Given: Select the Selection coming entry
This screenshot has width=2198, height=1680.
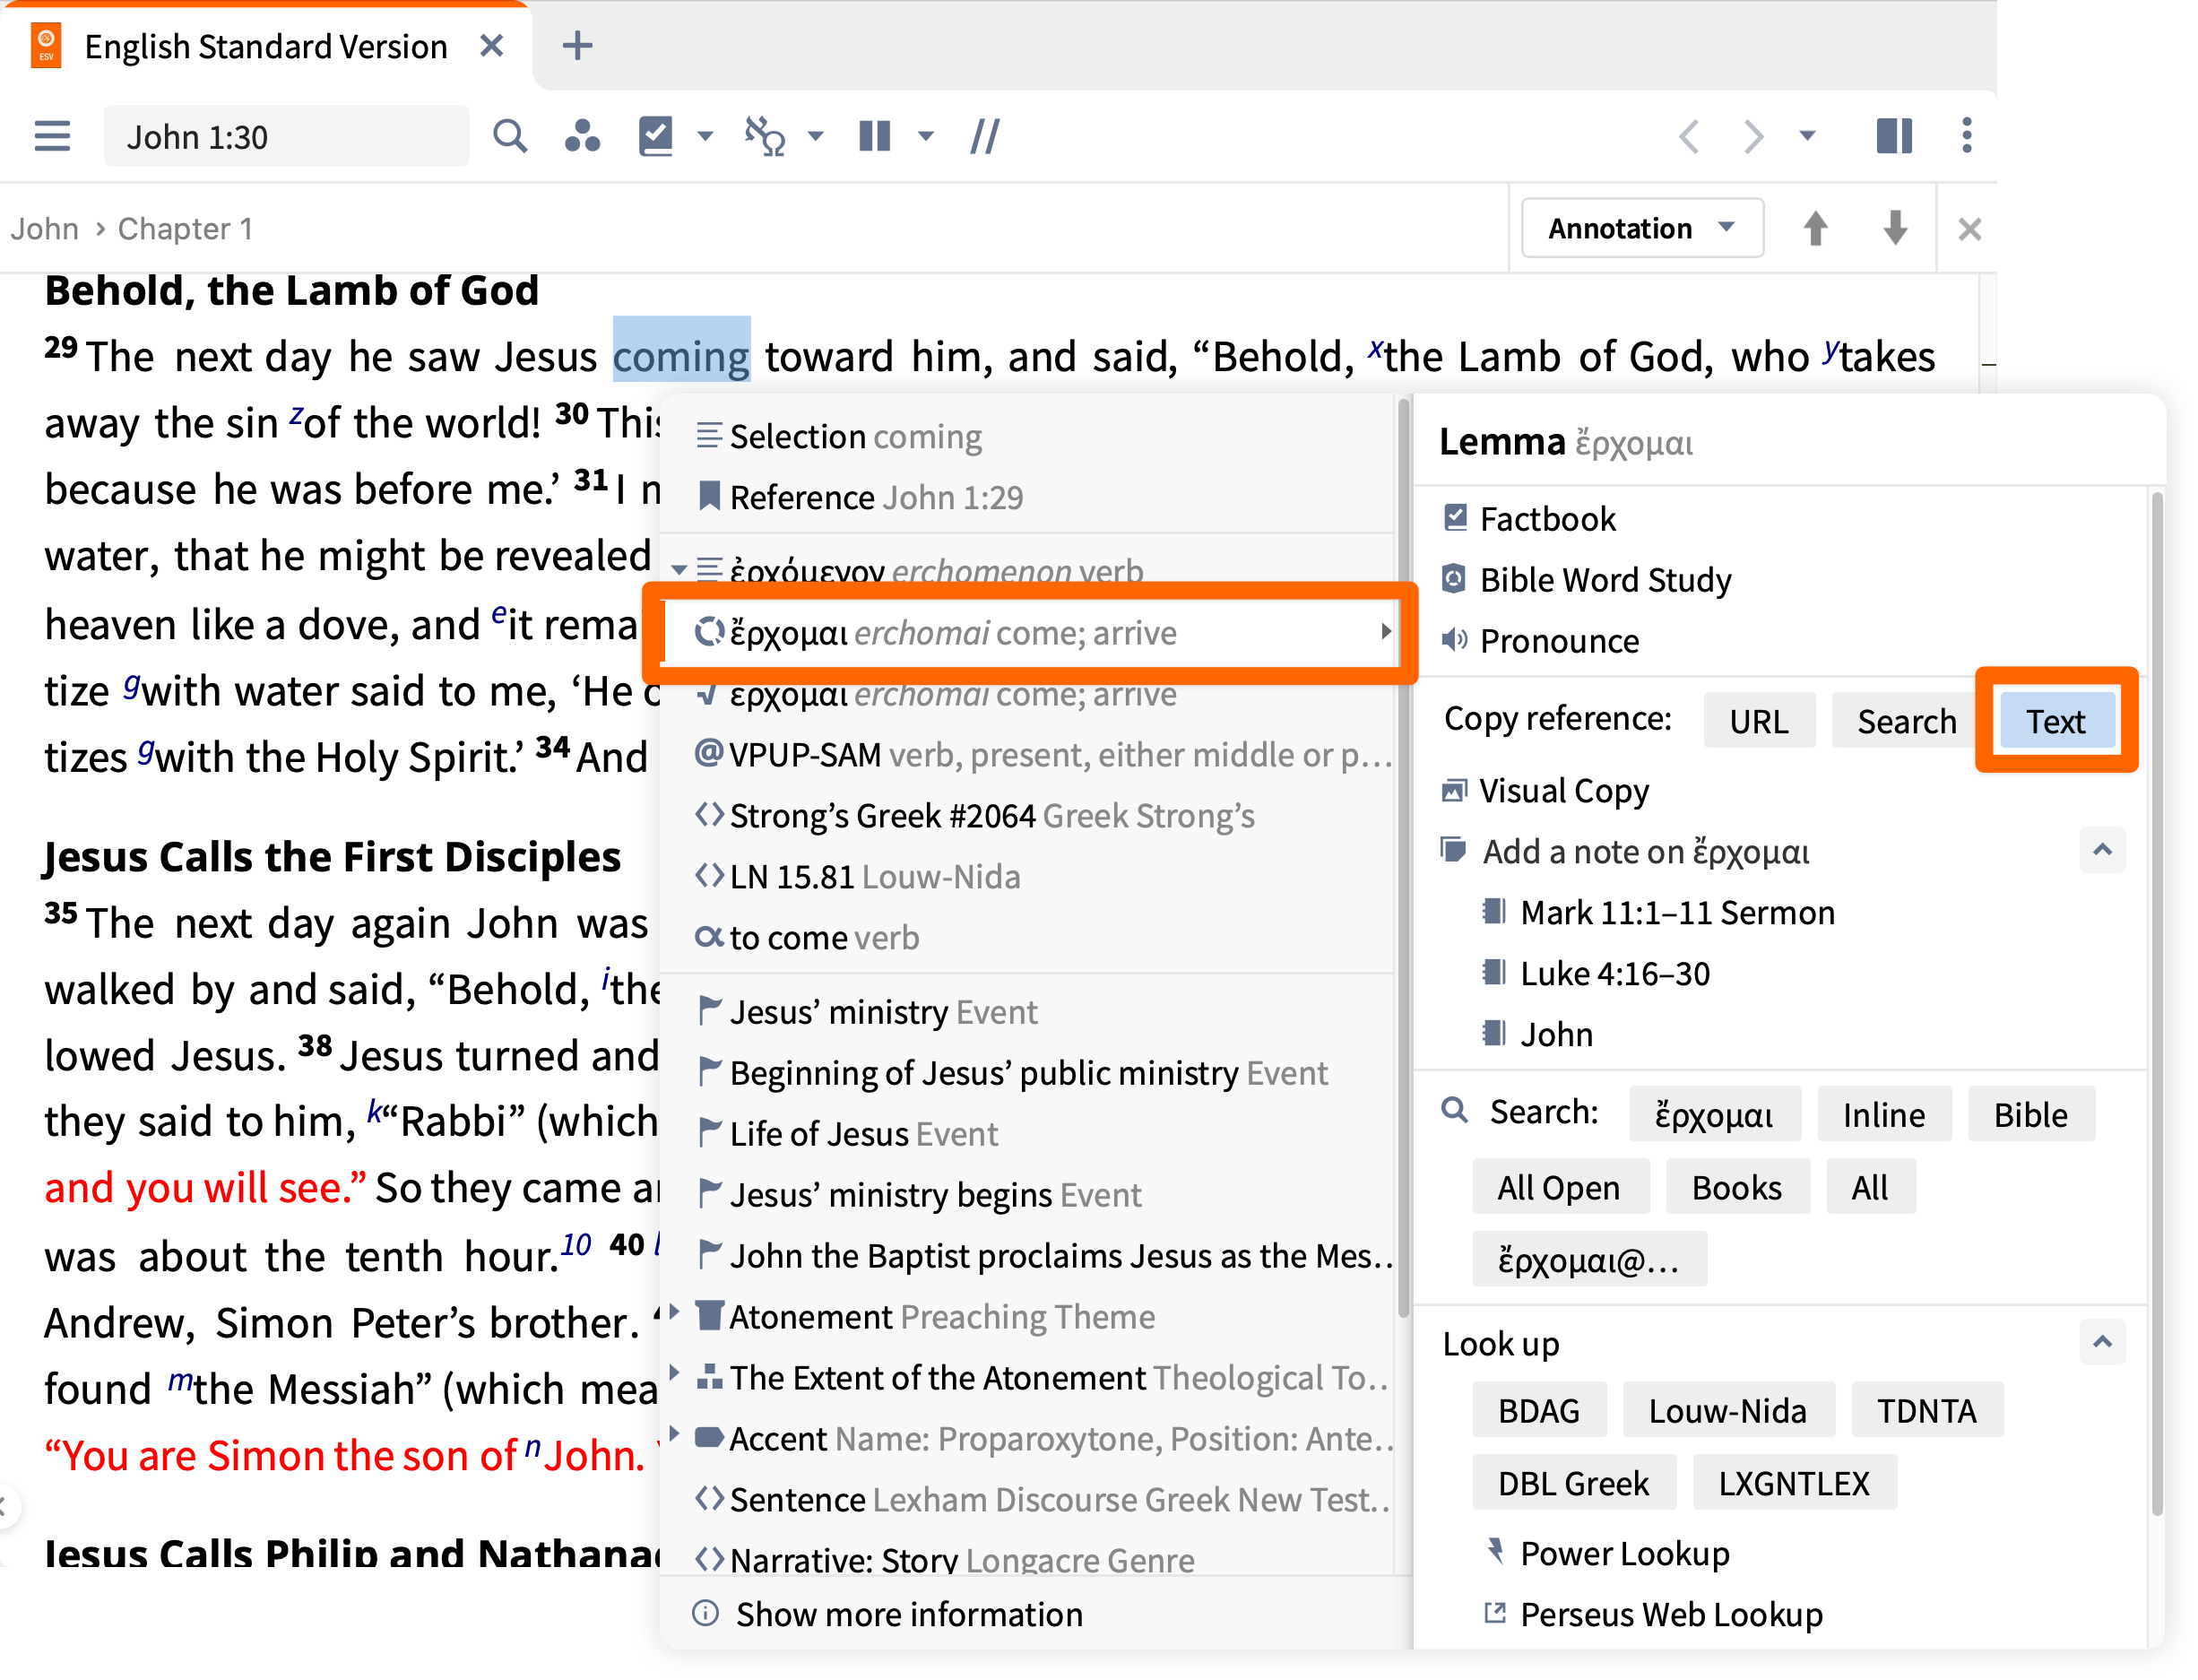Looking at the screenshot, I should [1028, 437].
